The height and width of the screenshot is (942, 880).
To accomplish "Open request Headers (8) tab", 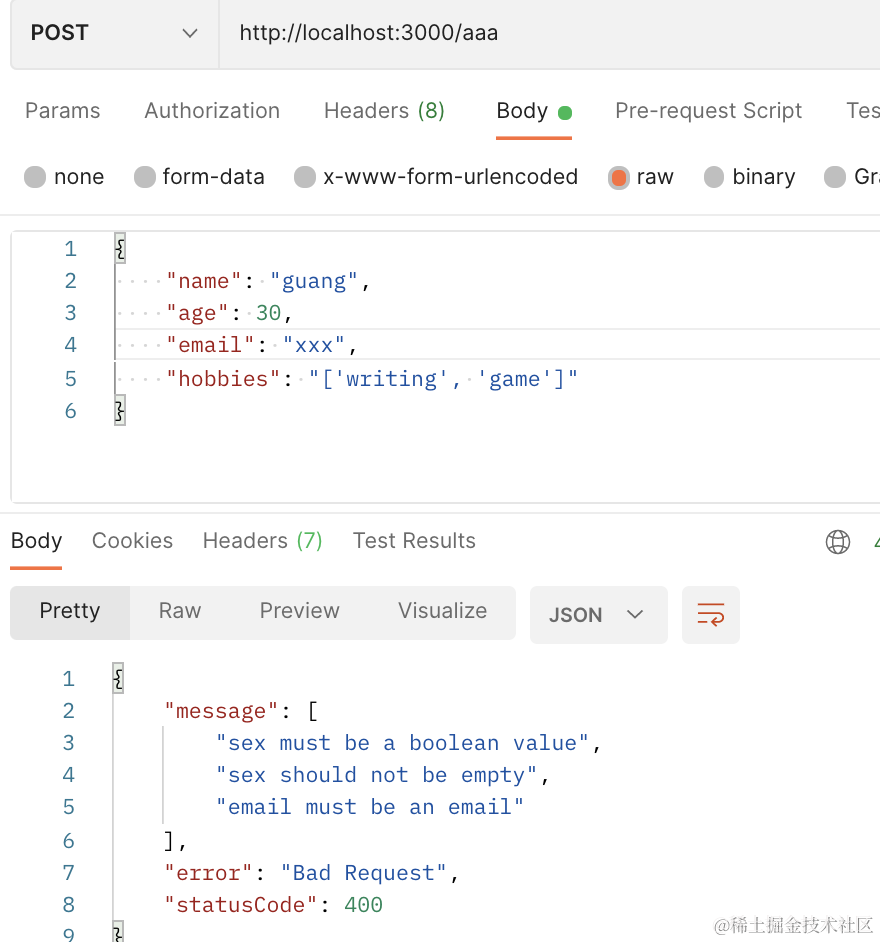I will pos(384,111).
